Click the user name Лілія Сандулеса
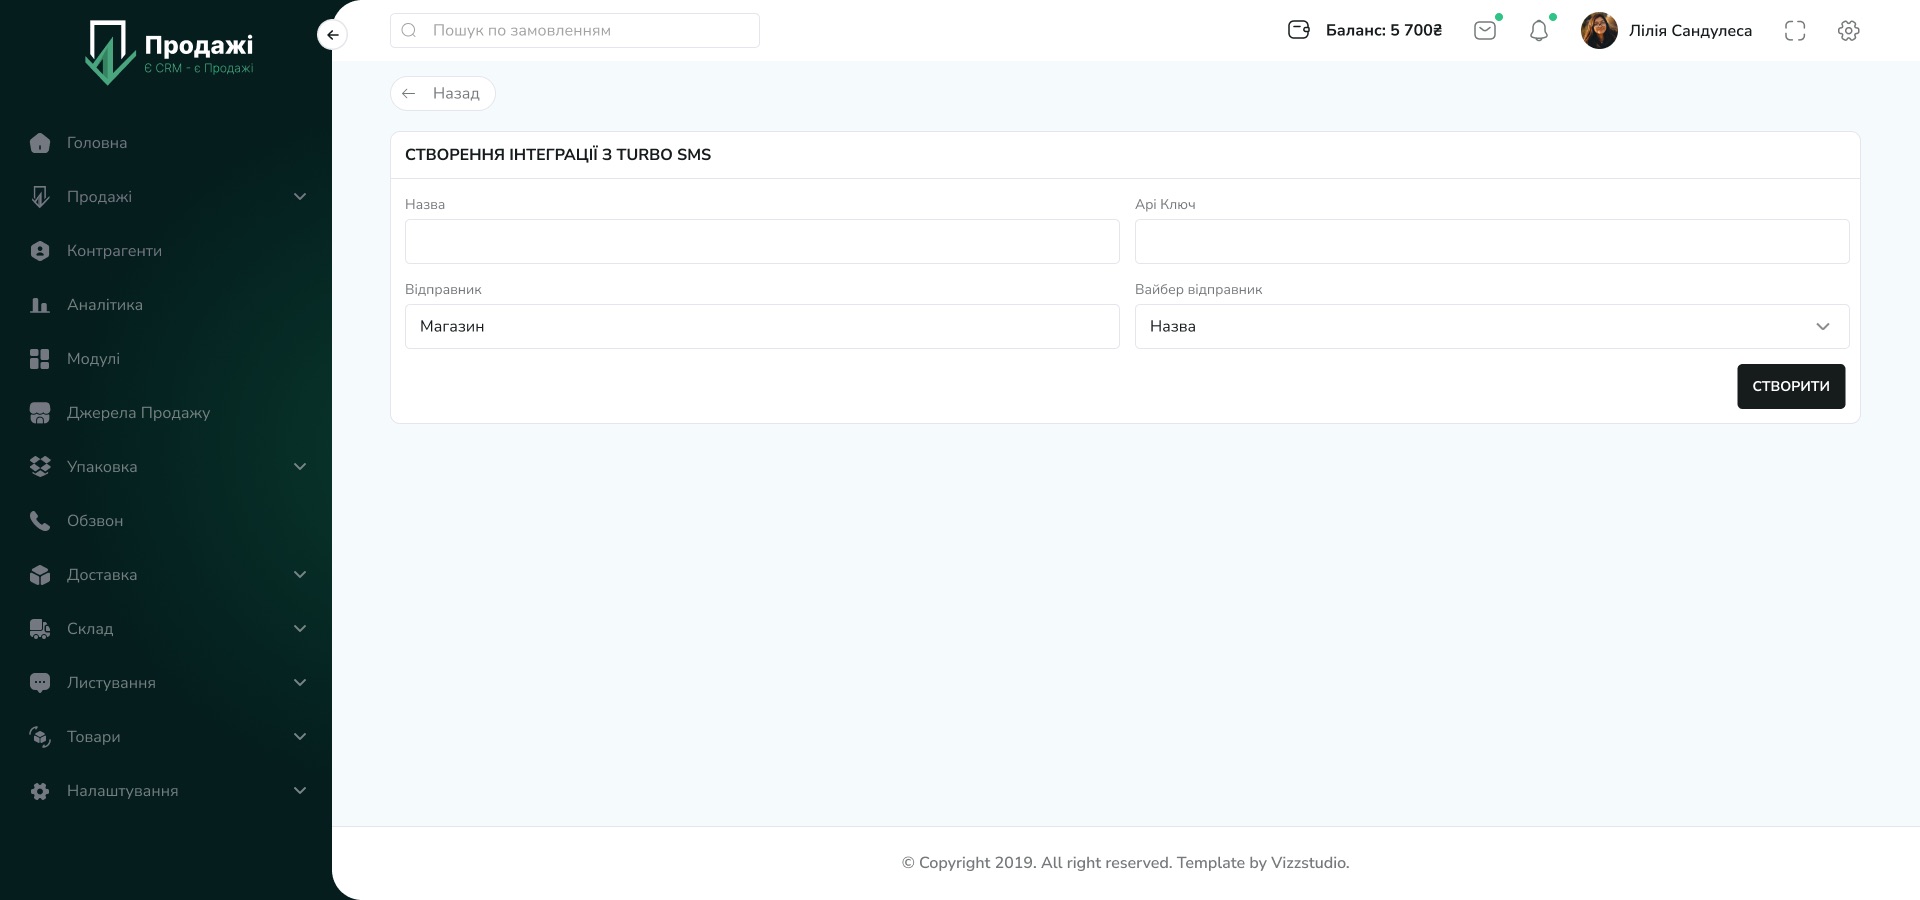 (1690, 31)
